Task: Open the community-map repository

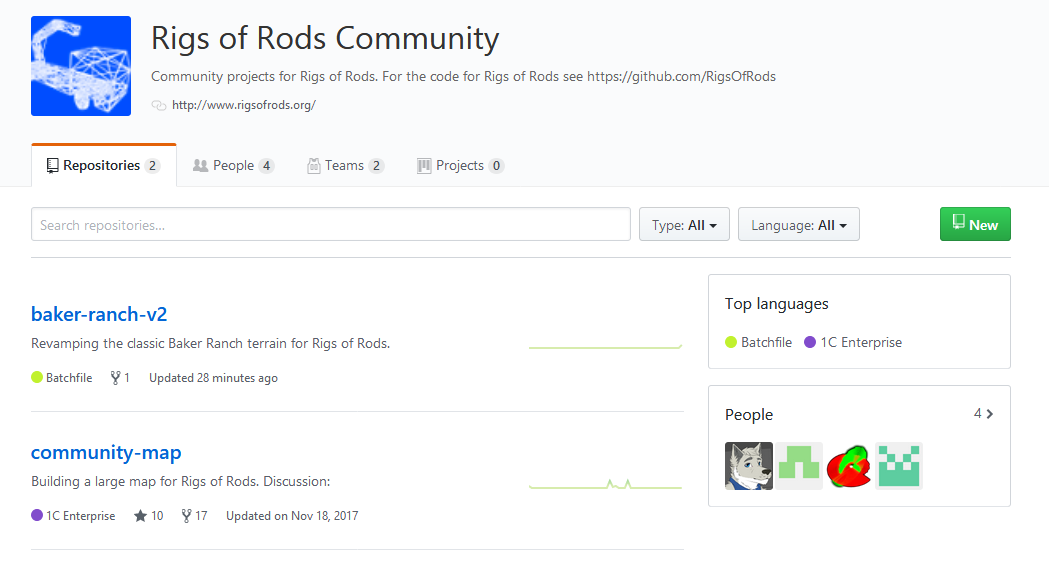Action: pos(106,452)
